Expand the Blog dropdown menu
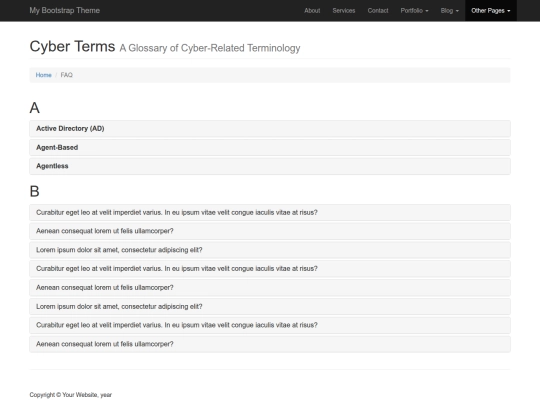The width and height of the screenshot is (540, 405). click(449, 11)
